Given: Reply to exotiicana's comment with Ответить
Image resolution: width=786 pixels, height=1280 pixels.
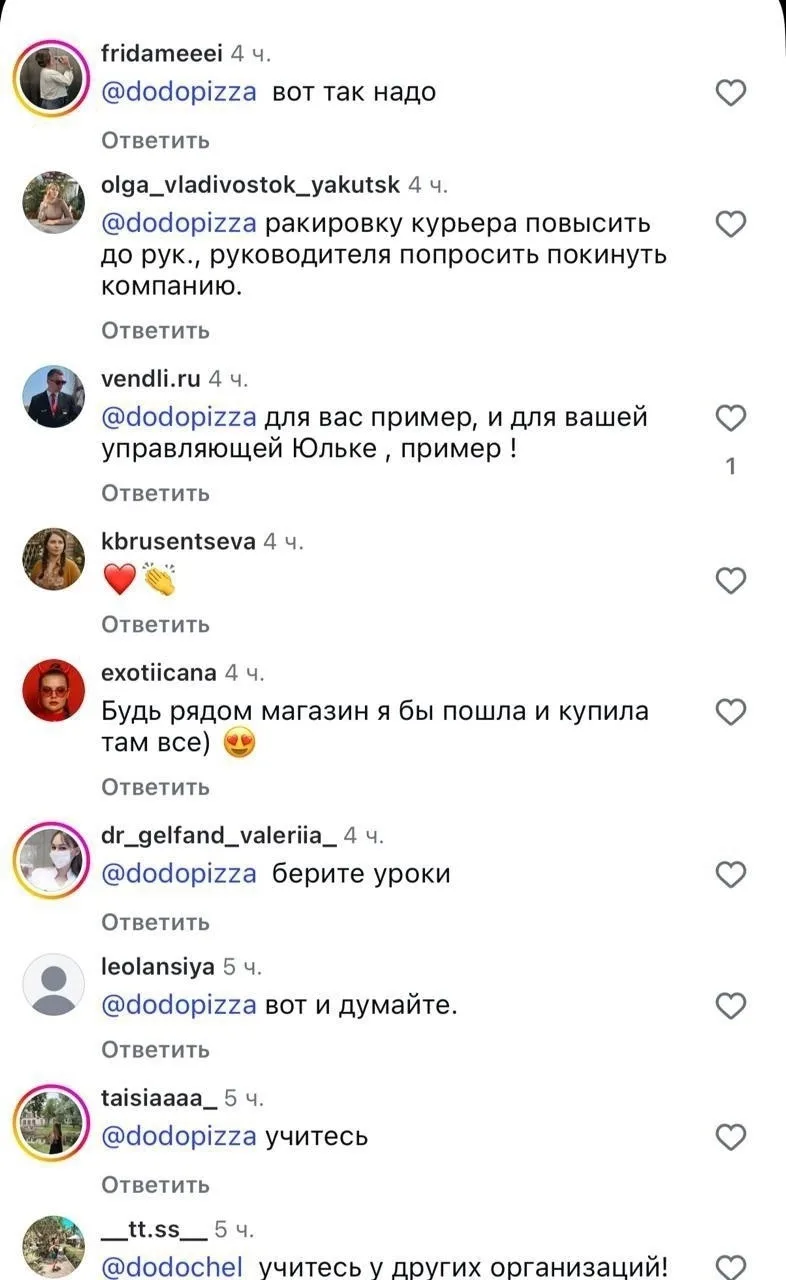Looking at the screenshot, I should [x=156, y=788].
